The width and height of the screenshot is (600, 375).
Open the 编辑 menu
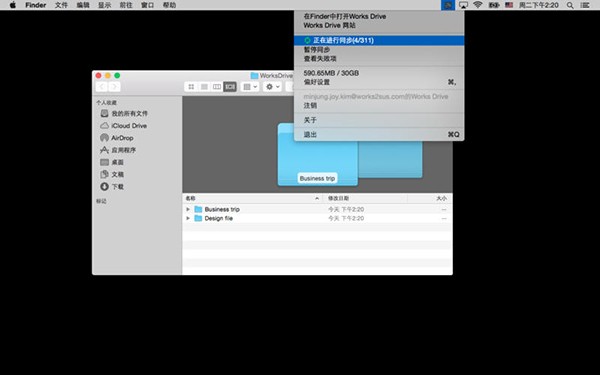pos(83,5)
